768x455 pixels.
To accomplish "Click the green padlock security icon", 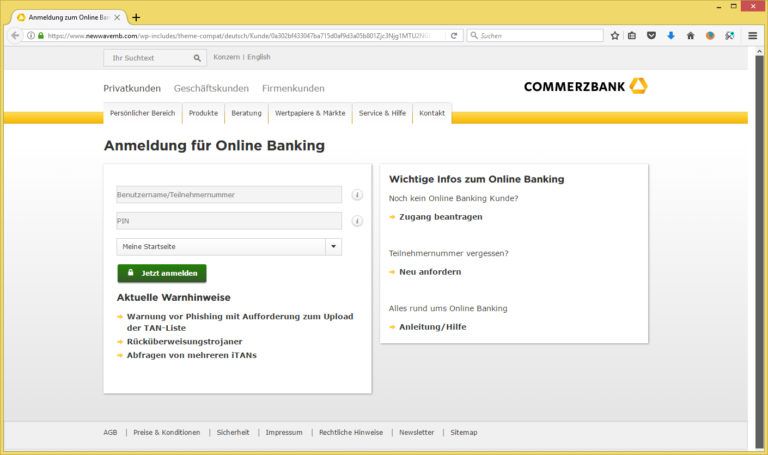I will 41,36.
